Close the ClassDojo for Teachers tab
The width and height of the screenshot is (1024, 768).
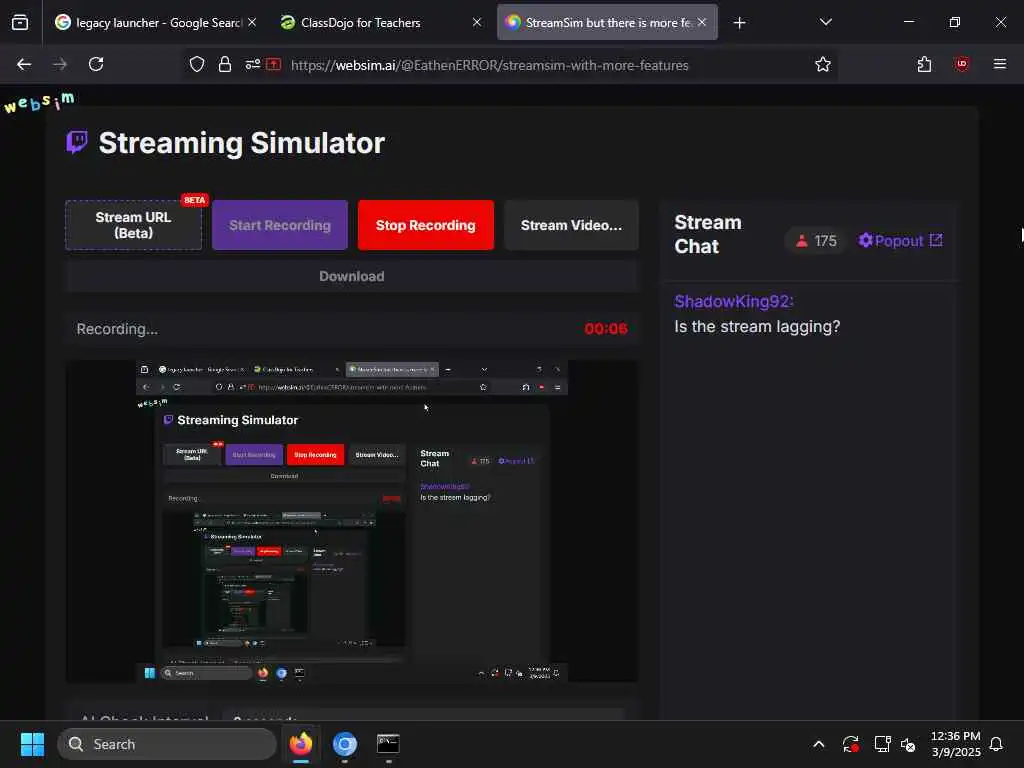tap(477, 22)
